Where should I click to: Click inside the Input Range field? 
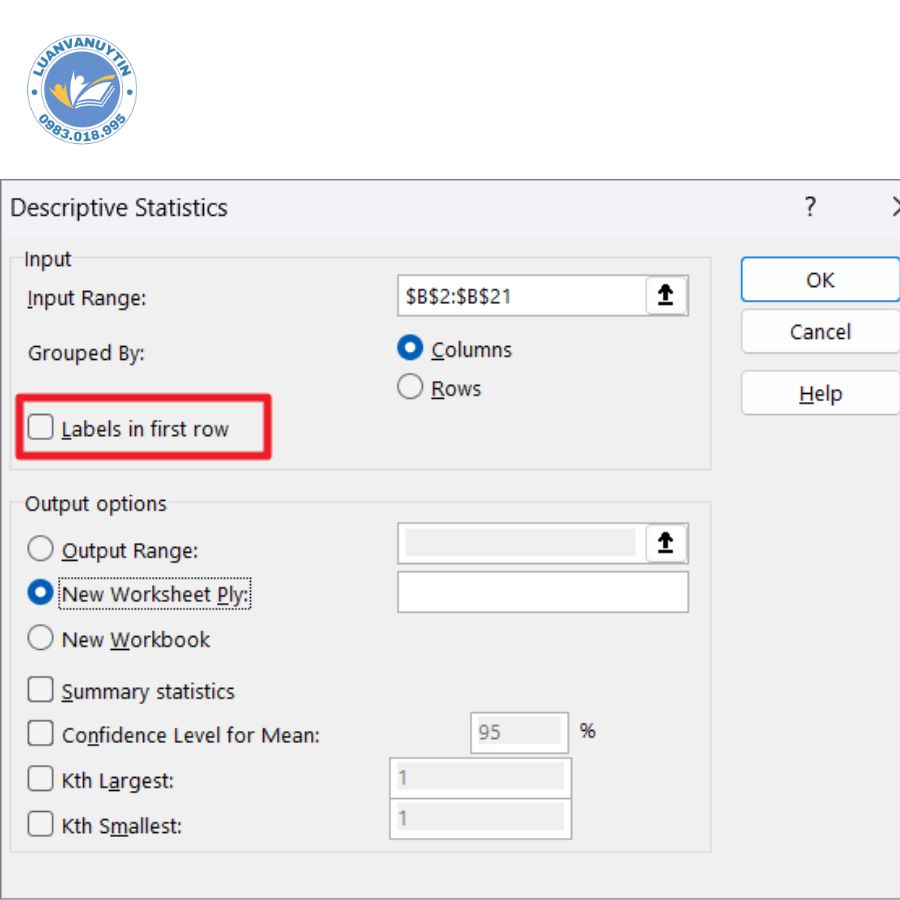pyautogui.click(x=520, y=296)
